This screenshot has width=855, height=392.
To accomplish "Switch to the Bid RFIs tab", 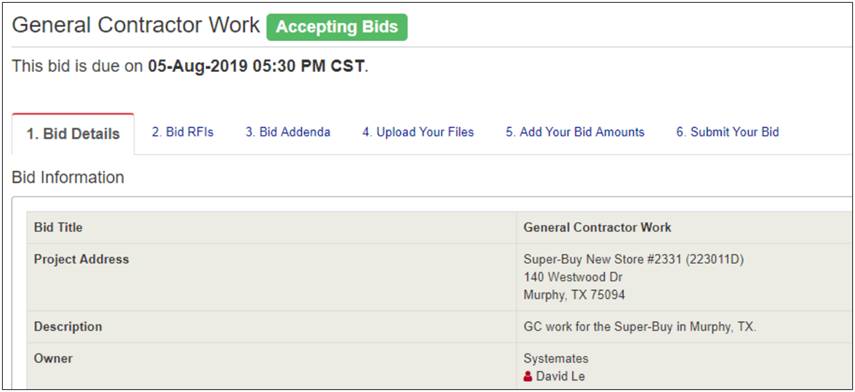I will pos(183,132).
